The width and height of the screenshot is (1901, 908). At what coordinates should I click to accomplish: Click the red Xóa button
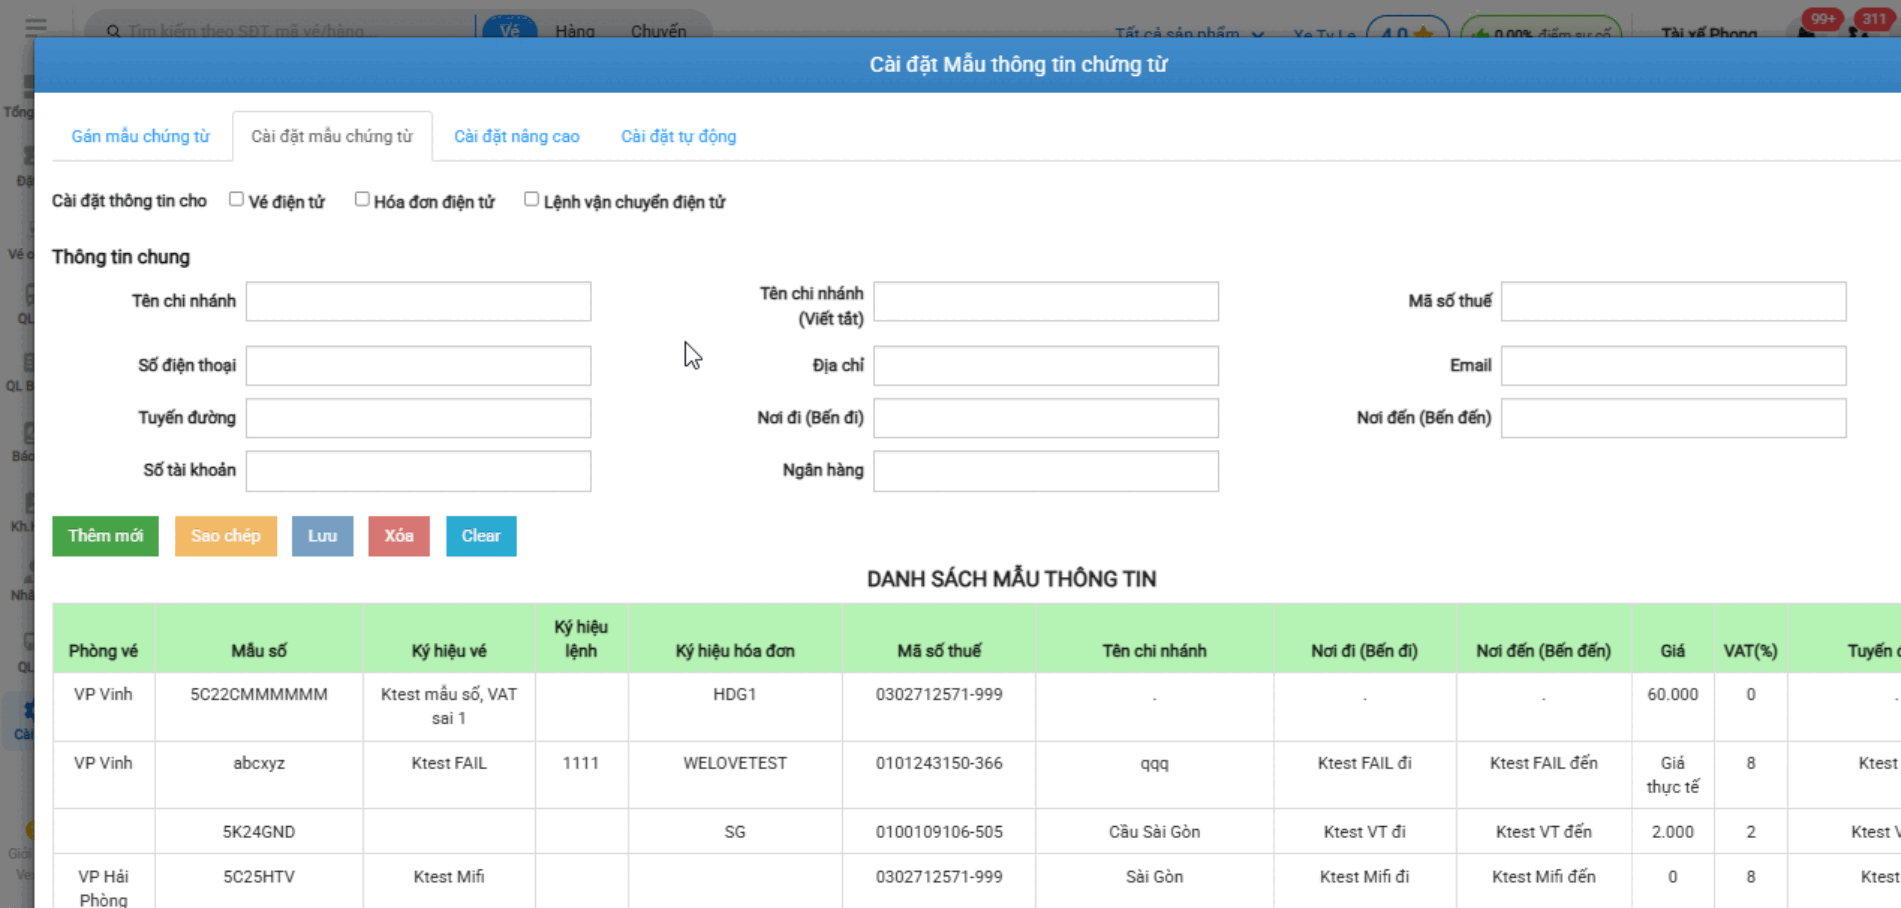click(x=398, y=536)
